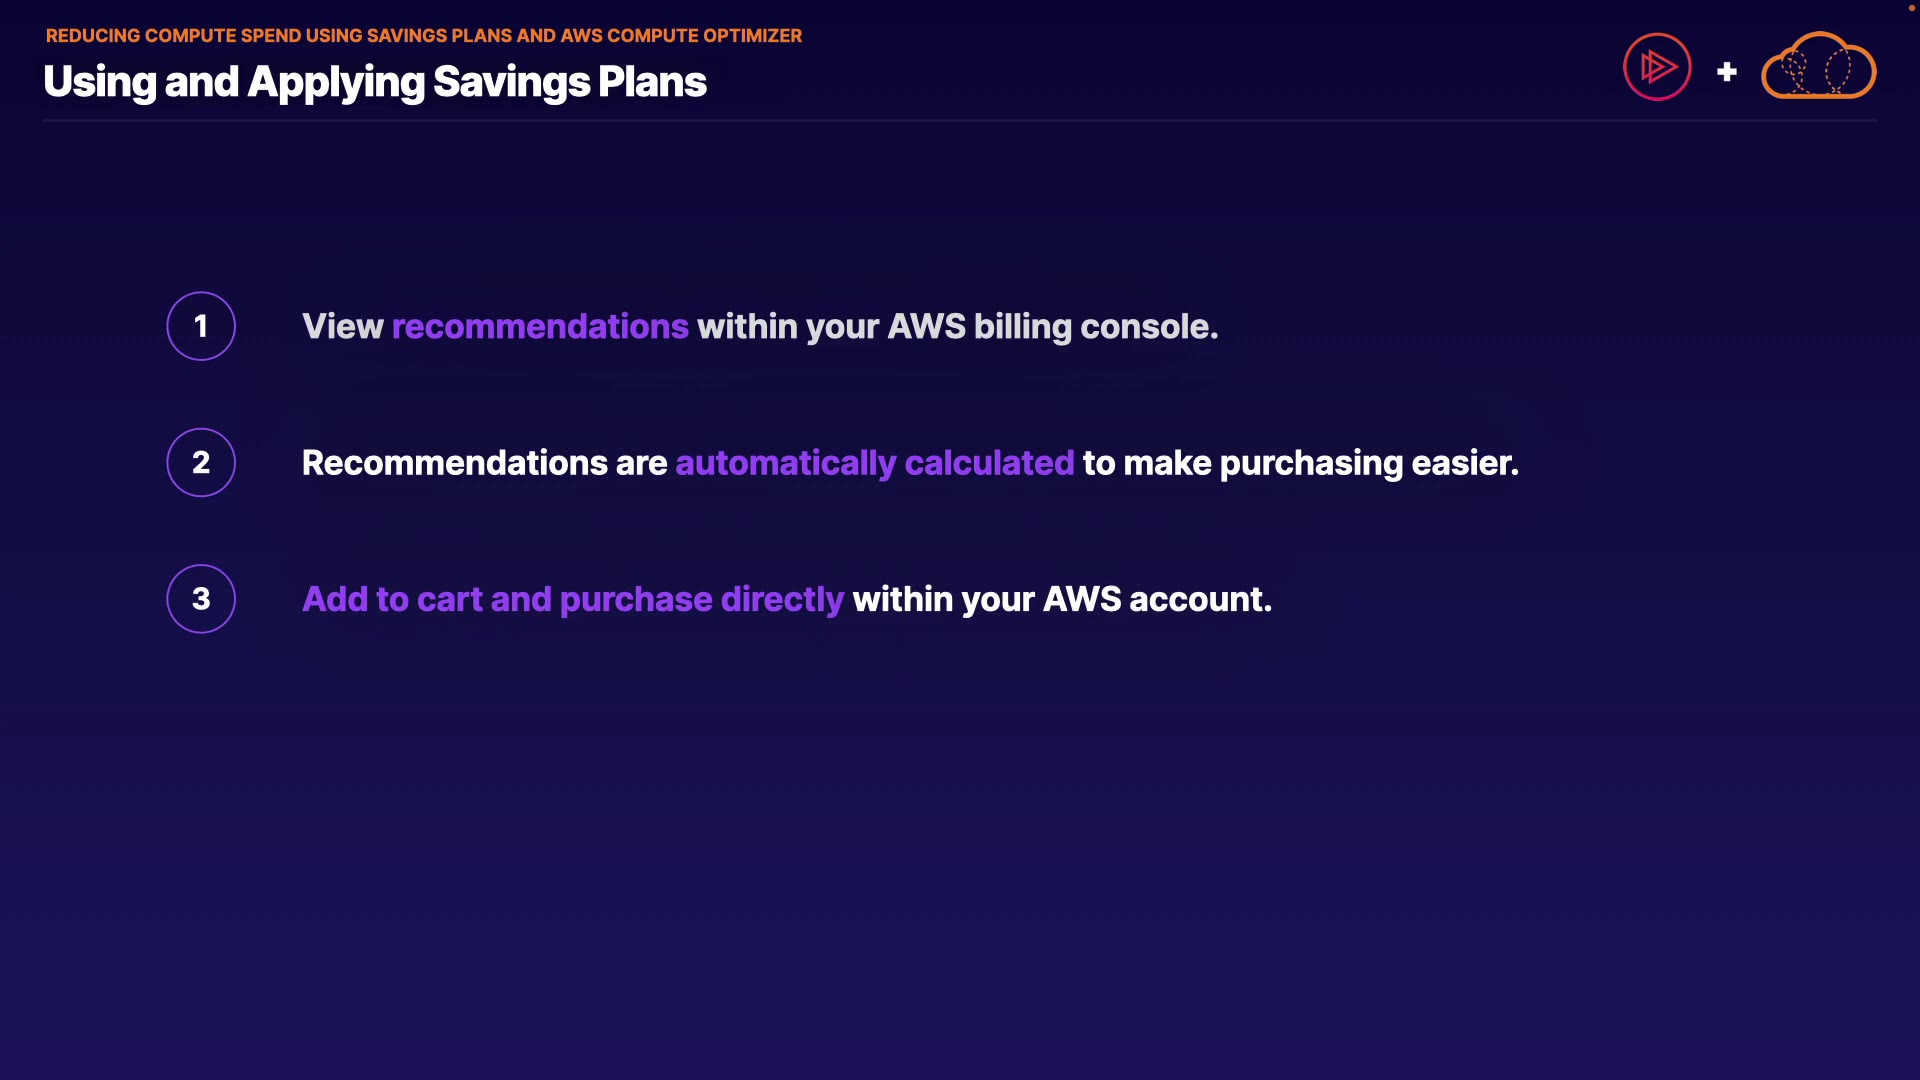Click "Savings Plans" in the large white title
This screenshot has height=1080, width=1920.
pyautogui.click(x=570, y=82)
